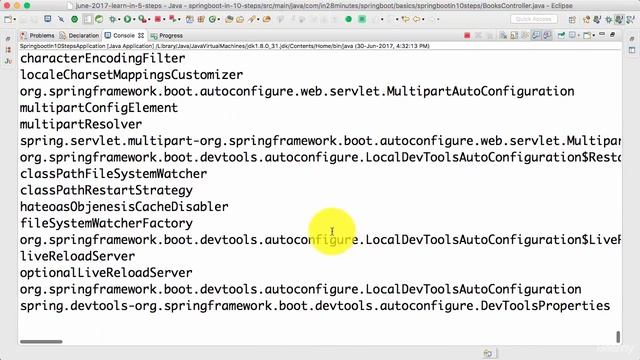Click the 'multipartConfigElement' console line
The height and width of the screenshot is (360, 640).
click(99, 108)
